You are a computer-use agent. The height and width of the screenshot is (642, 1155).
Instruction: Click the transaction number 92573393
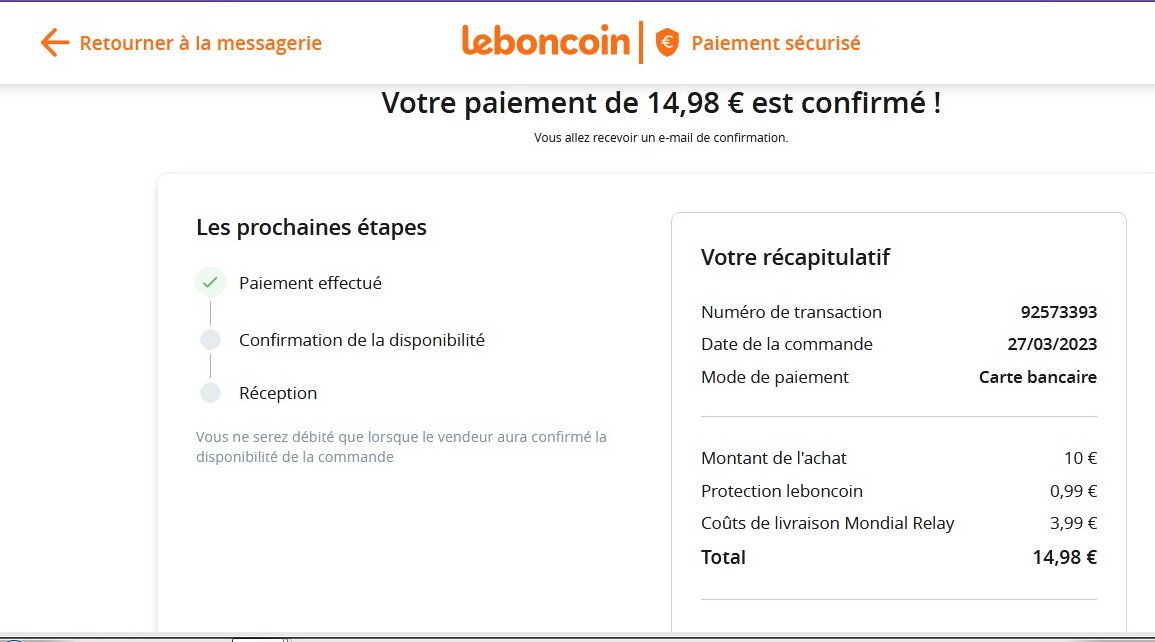1059,312
